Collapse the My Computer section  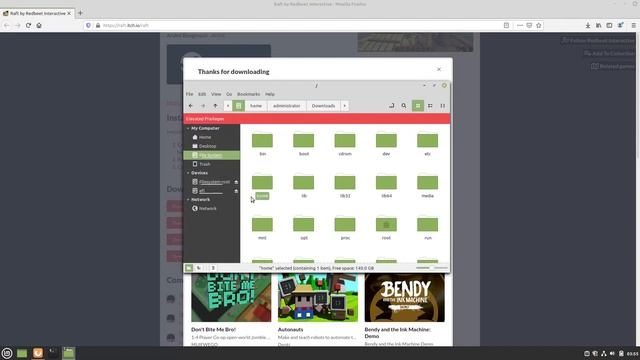188,128
